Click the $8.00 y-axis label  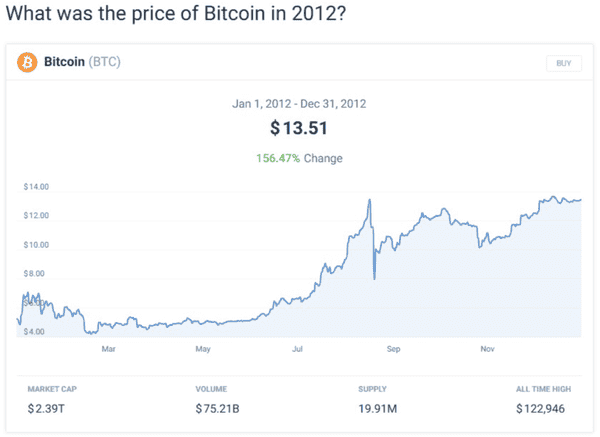[35, 273]
